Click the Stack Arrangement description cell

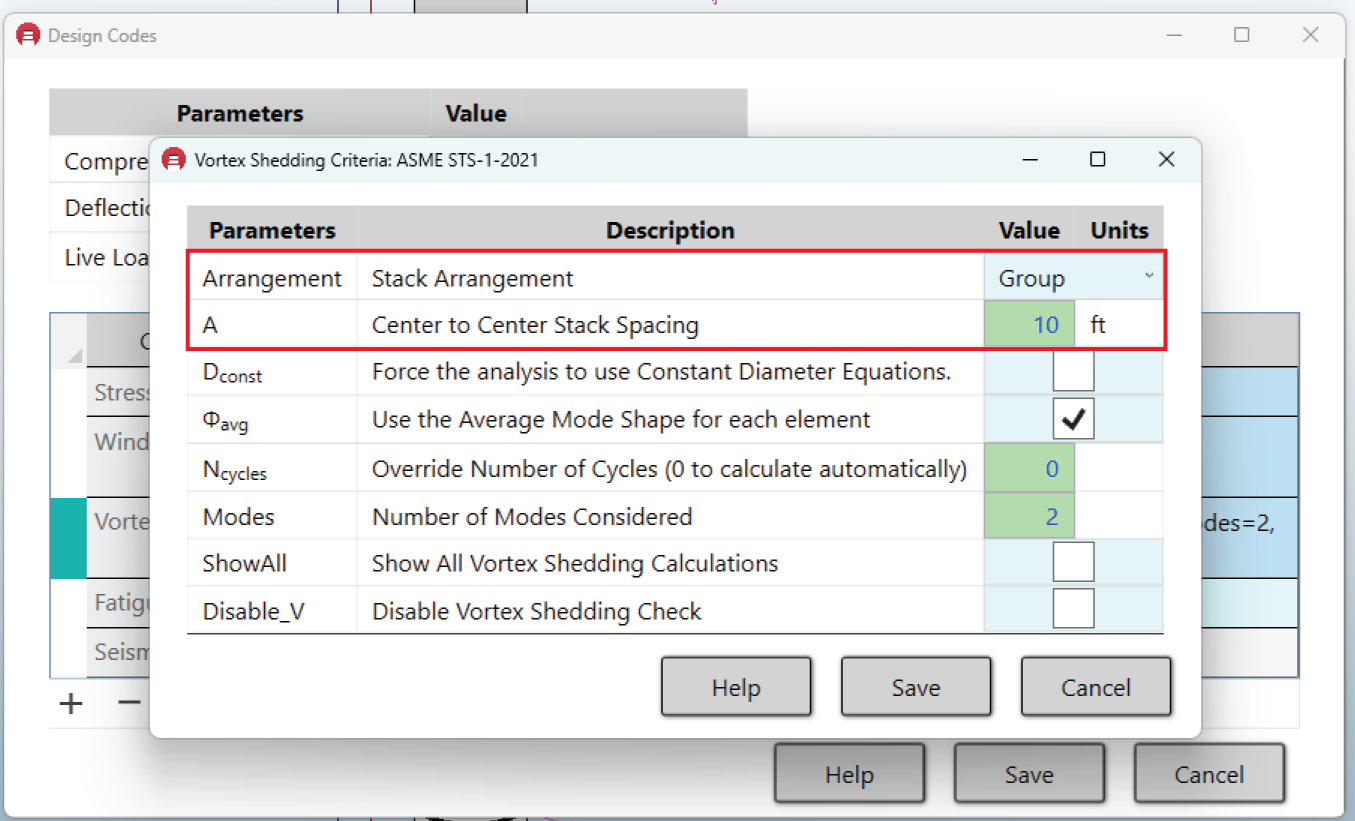tap(671, 278)
